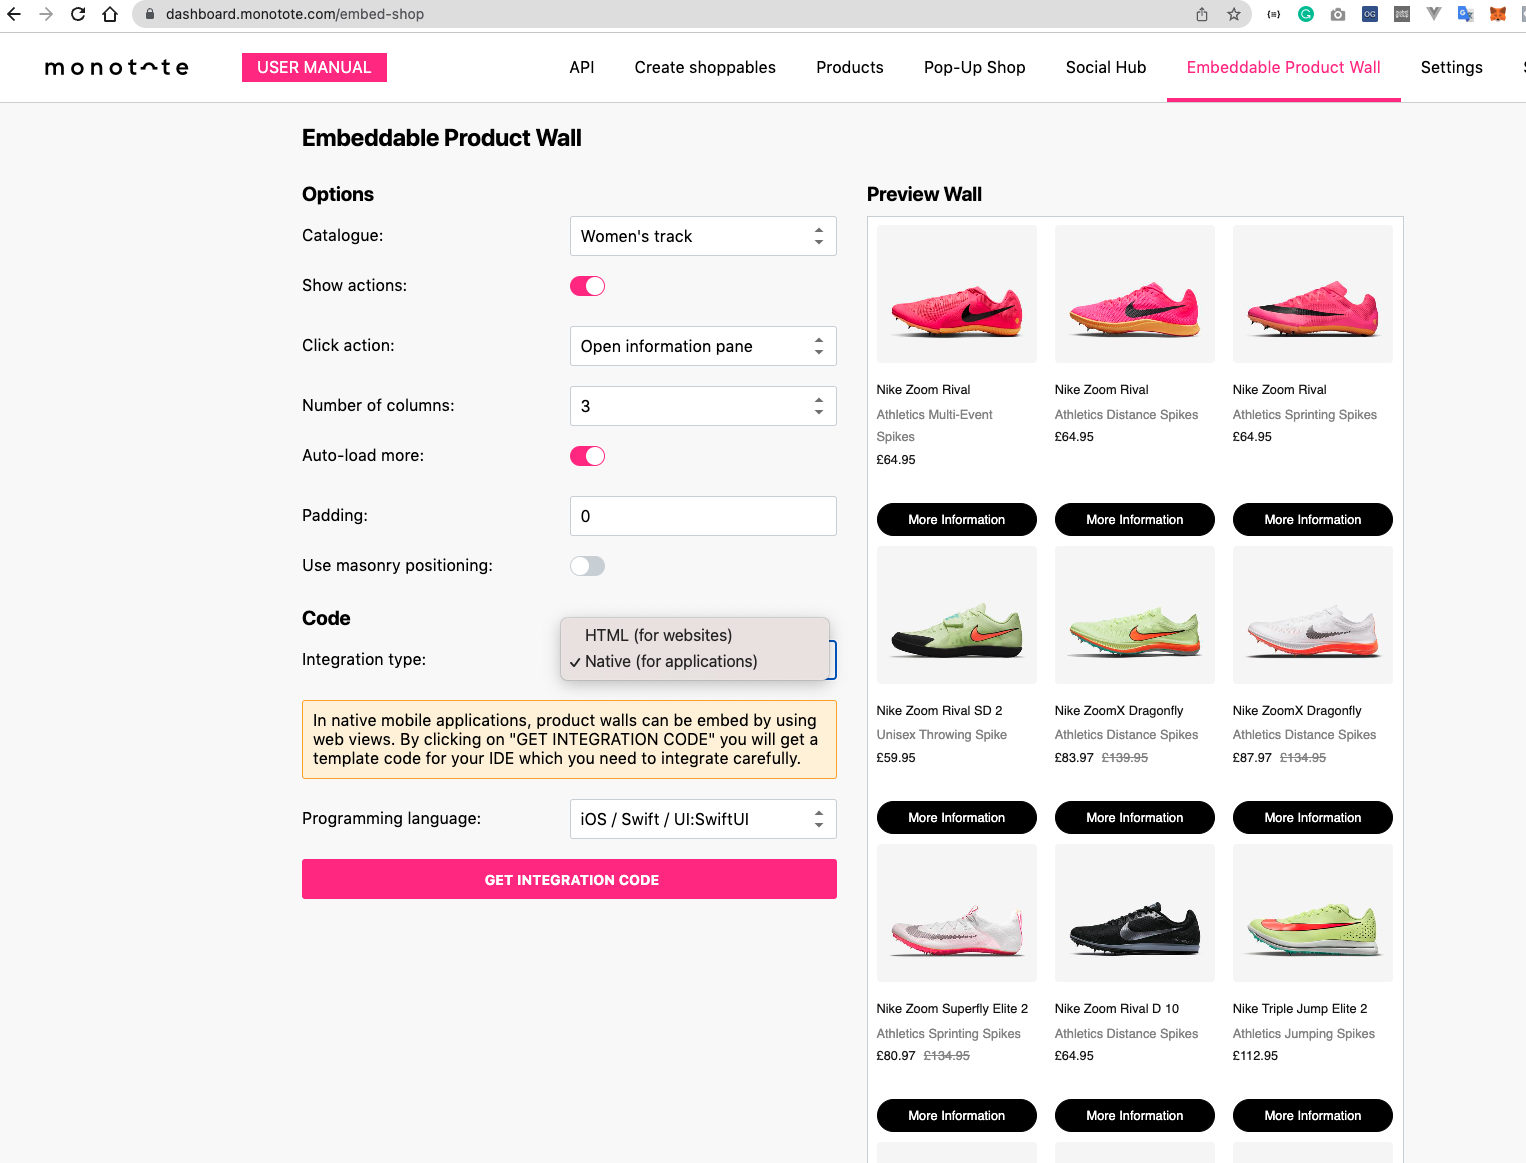Image resolution: width=1526 pixels, height=1163 pixels.
Task: Open the USER MANUAL
Action: point(314,67)
